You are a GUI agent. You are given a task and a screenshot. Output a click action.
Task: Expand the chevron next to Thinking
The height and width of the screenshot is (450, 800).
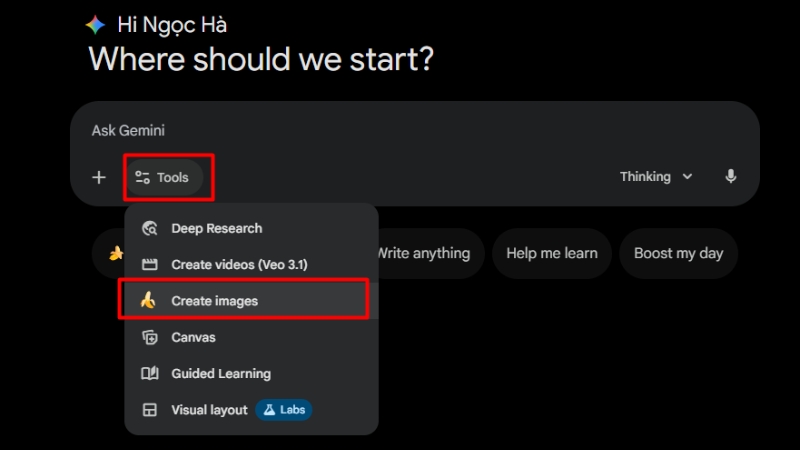click(x=687, y=177)
